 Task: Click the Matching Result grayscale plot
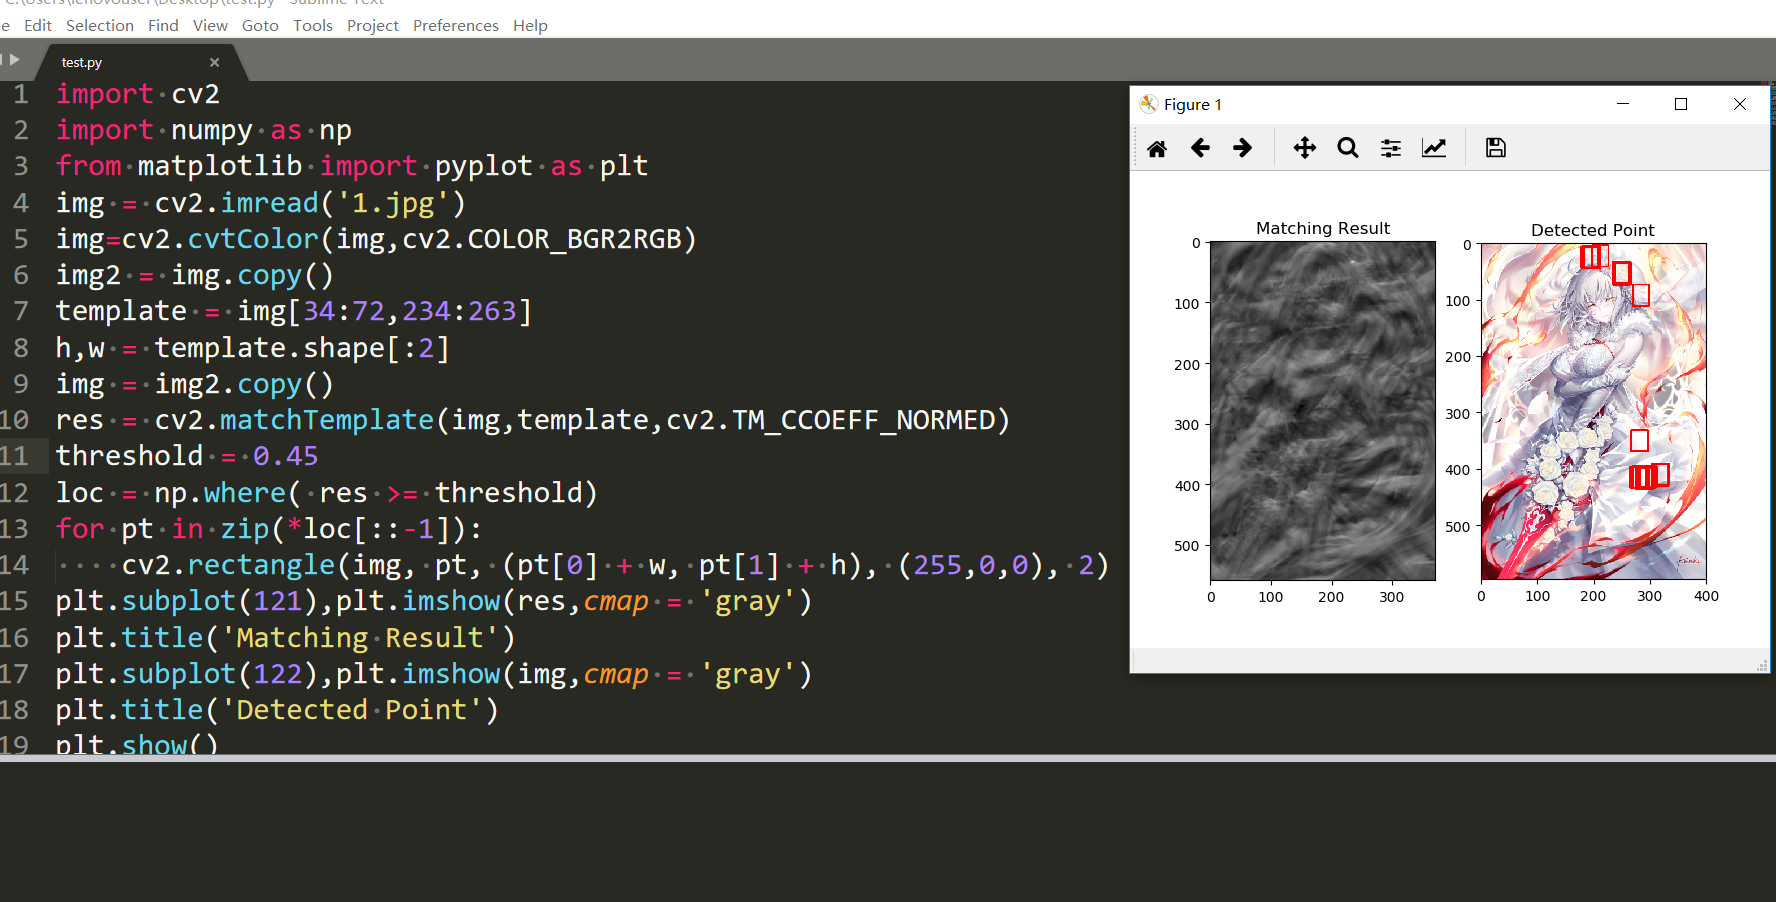point(1323,411)
